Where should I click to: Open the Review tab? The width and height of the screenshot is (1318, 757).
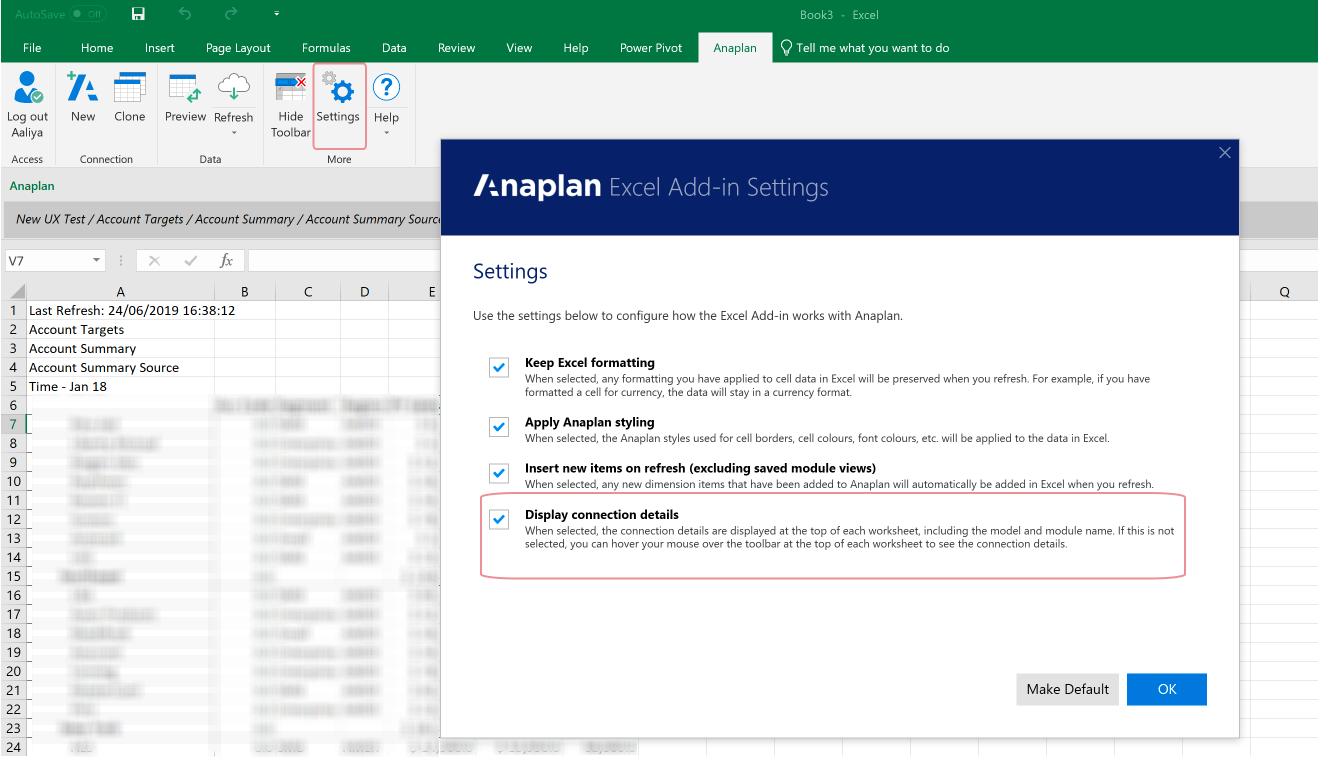(456, 48)
